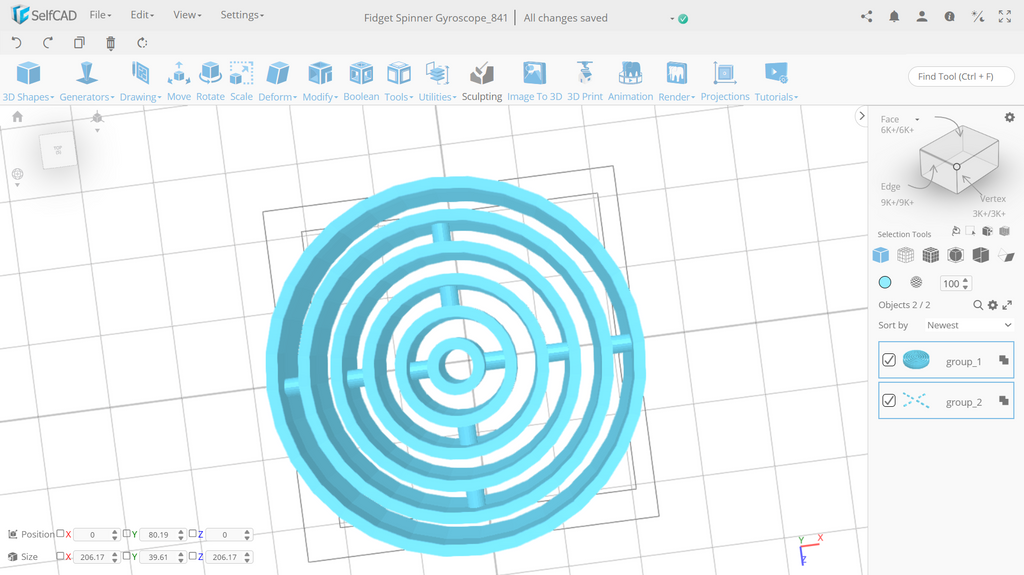
Task: Open the Render tool
Action: pyautogui.click(x=677, y=81)
